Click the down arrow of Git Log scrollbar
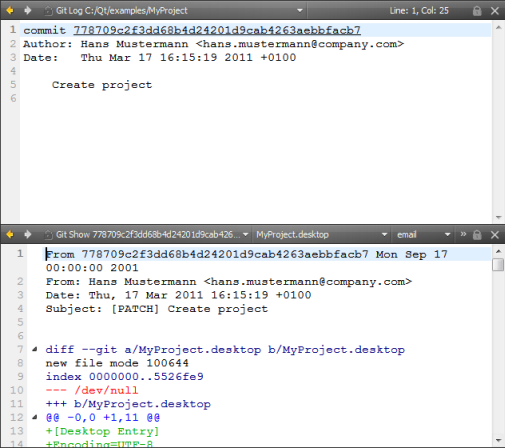 tap(498, 217)
